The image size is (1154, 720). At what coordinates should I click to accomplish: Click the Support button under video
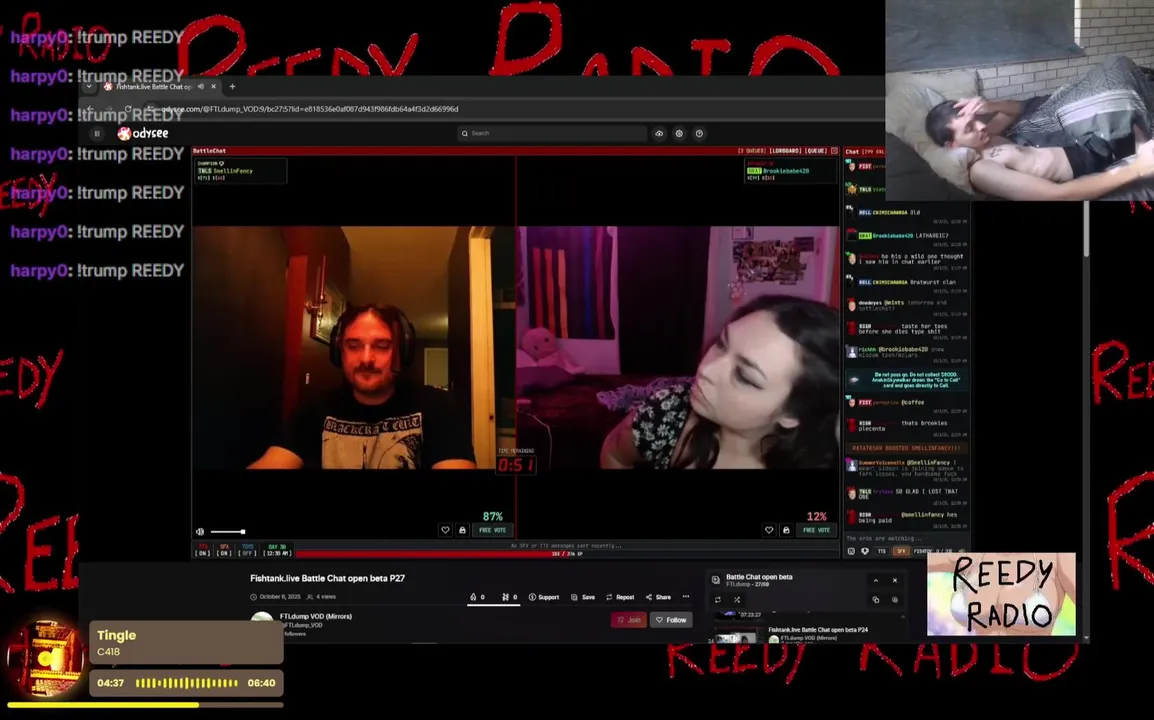544,597
